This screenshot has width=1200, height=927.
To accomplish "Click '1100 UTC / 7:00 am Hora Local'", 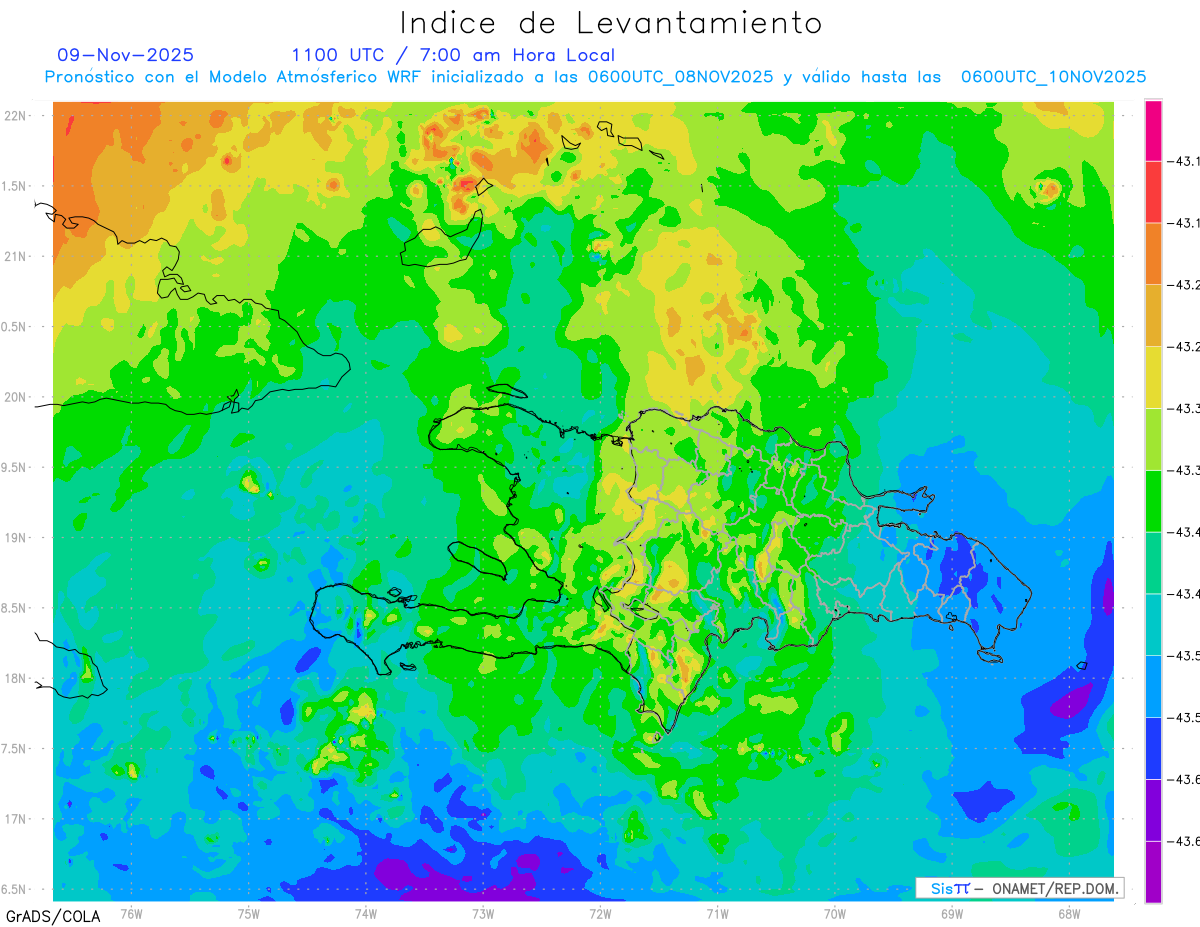I will pyautogui.click(x=453, y=55).
